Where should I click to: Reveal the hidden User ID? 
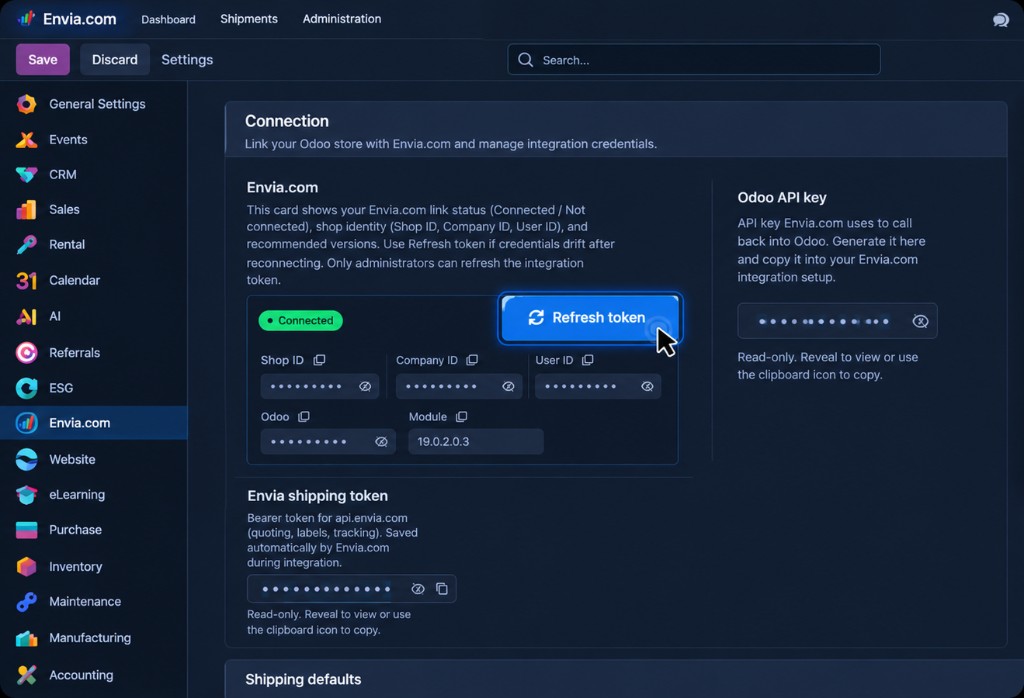pos(647,387)
